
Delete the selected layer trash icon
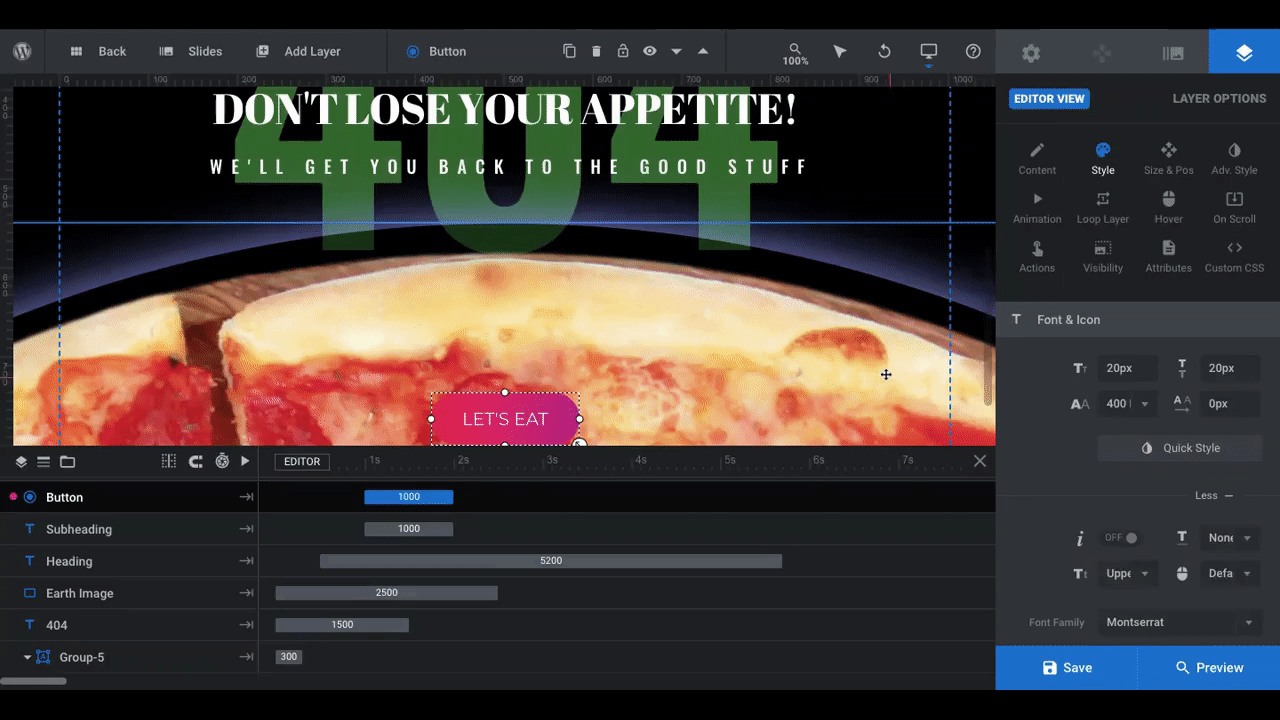596,51
